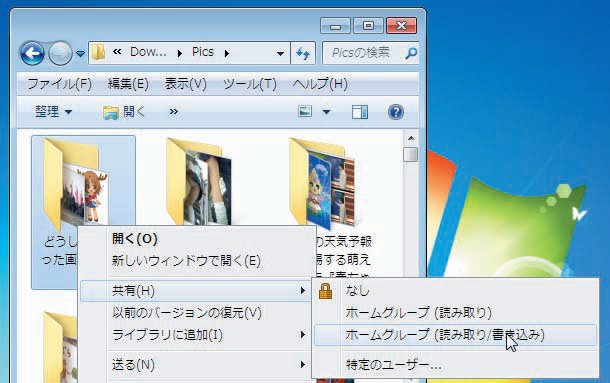
Task: Maximize the Explorer window
Action: (x=368, y=26)
